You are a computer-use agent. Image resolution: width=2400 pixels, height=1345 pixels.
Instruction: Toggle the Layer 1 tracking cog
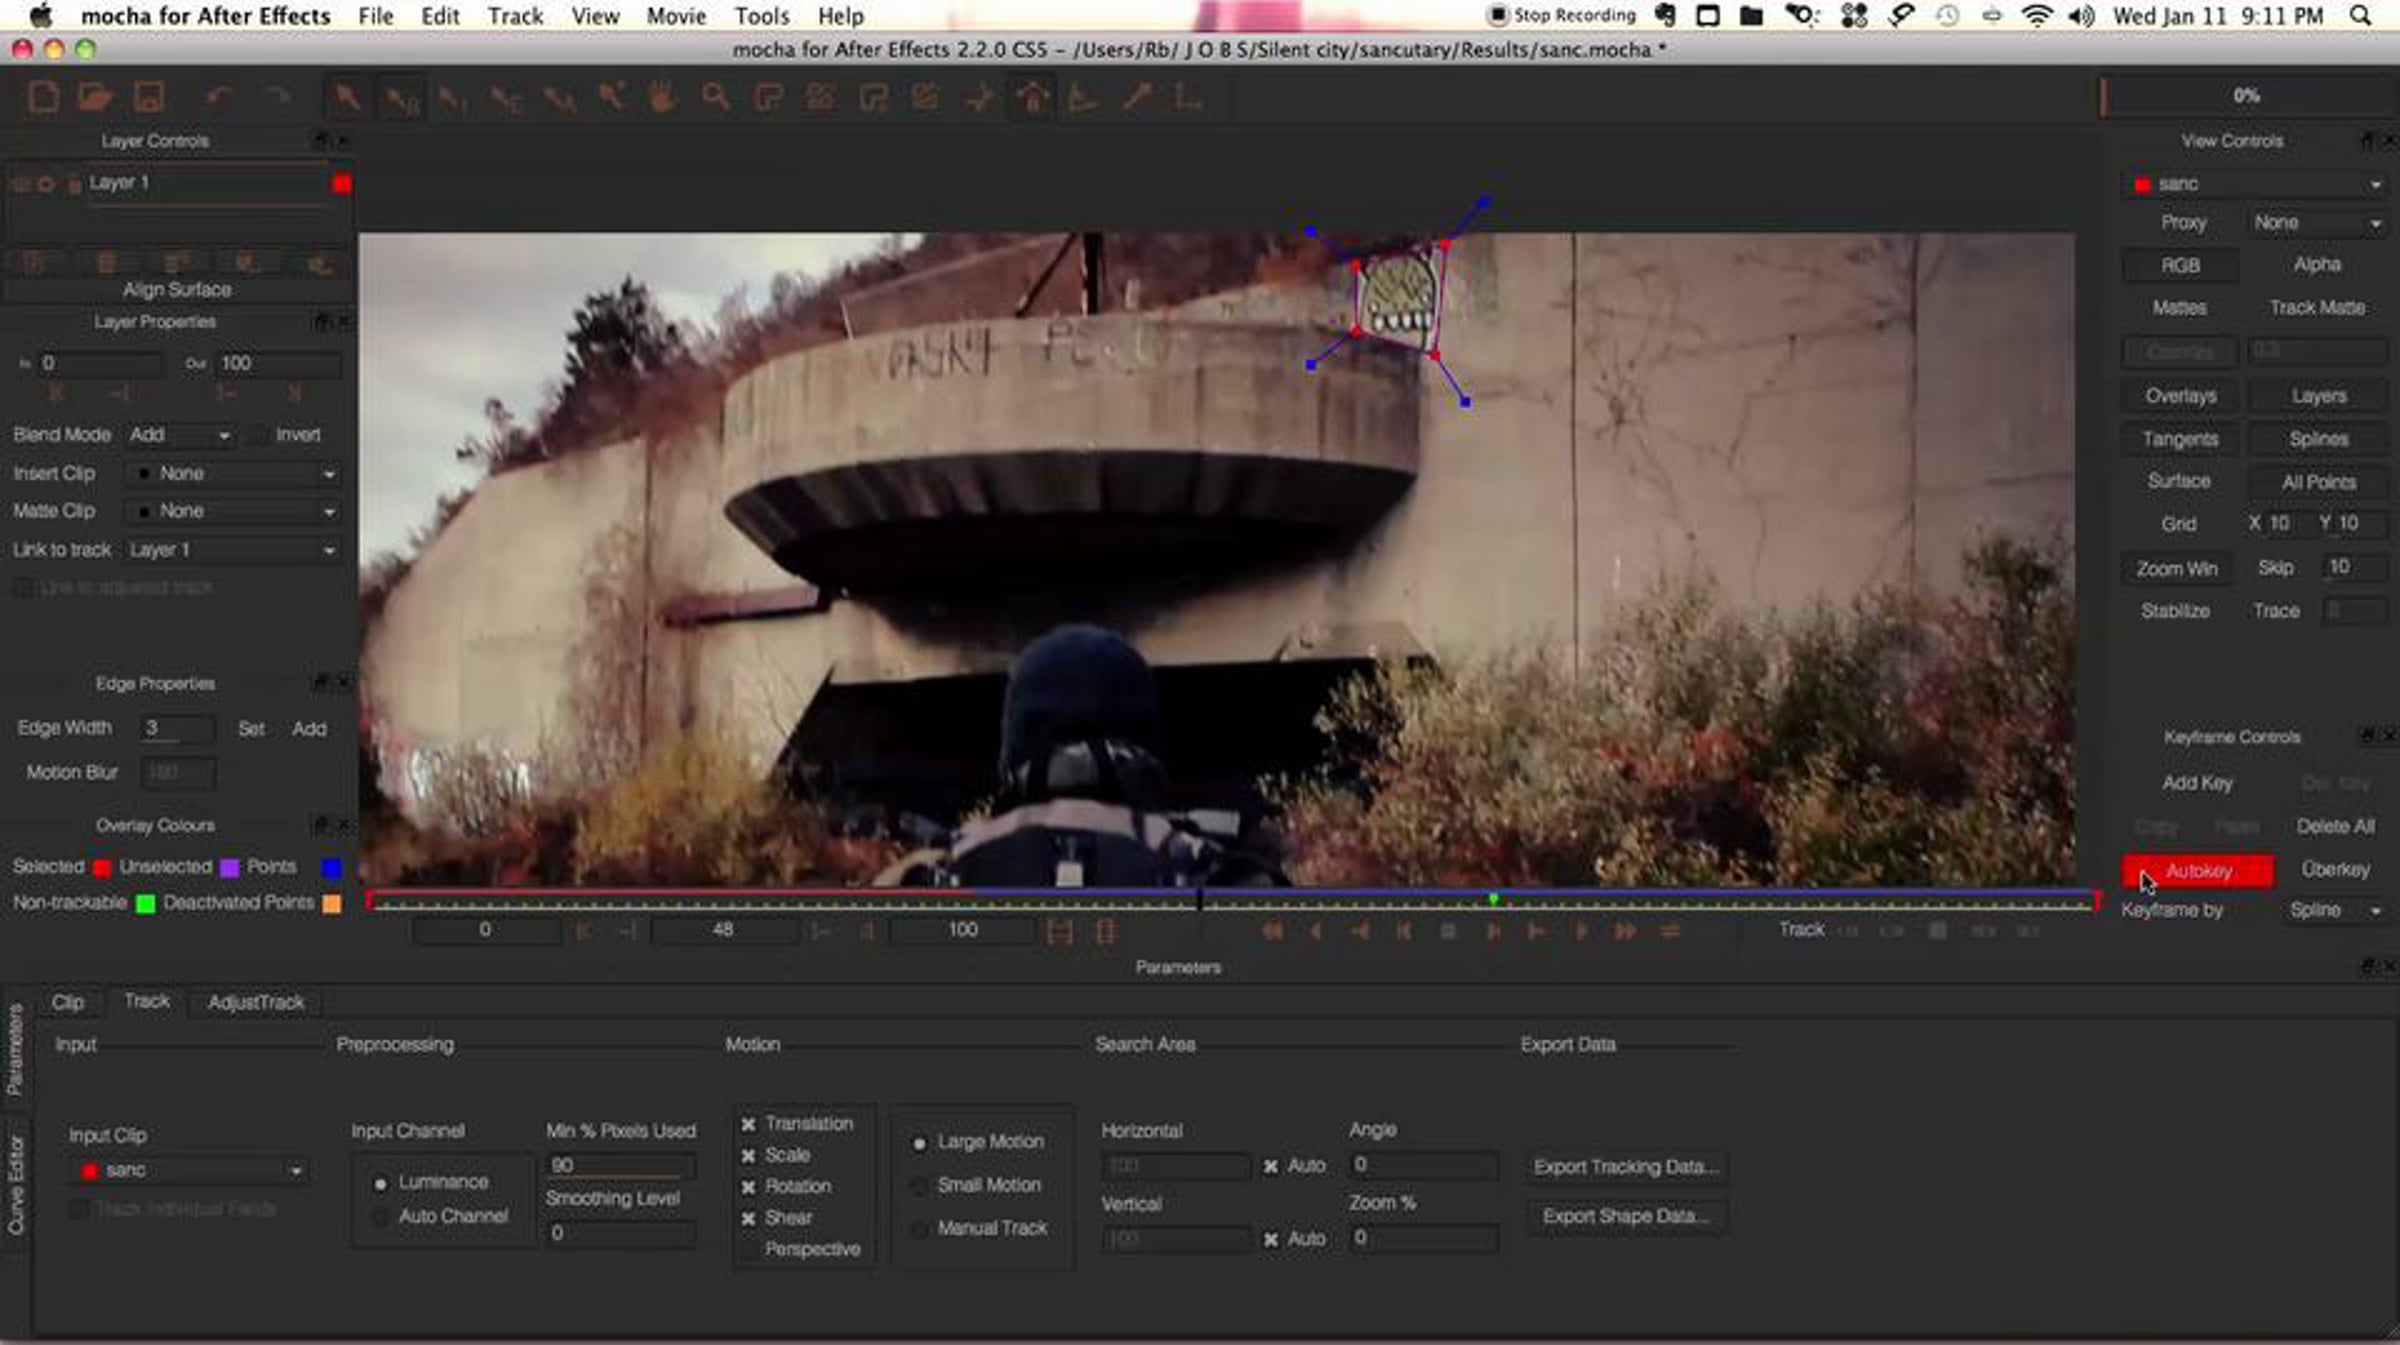[46, 184]
